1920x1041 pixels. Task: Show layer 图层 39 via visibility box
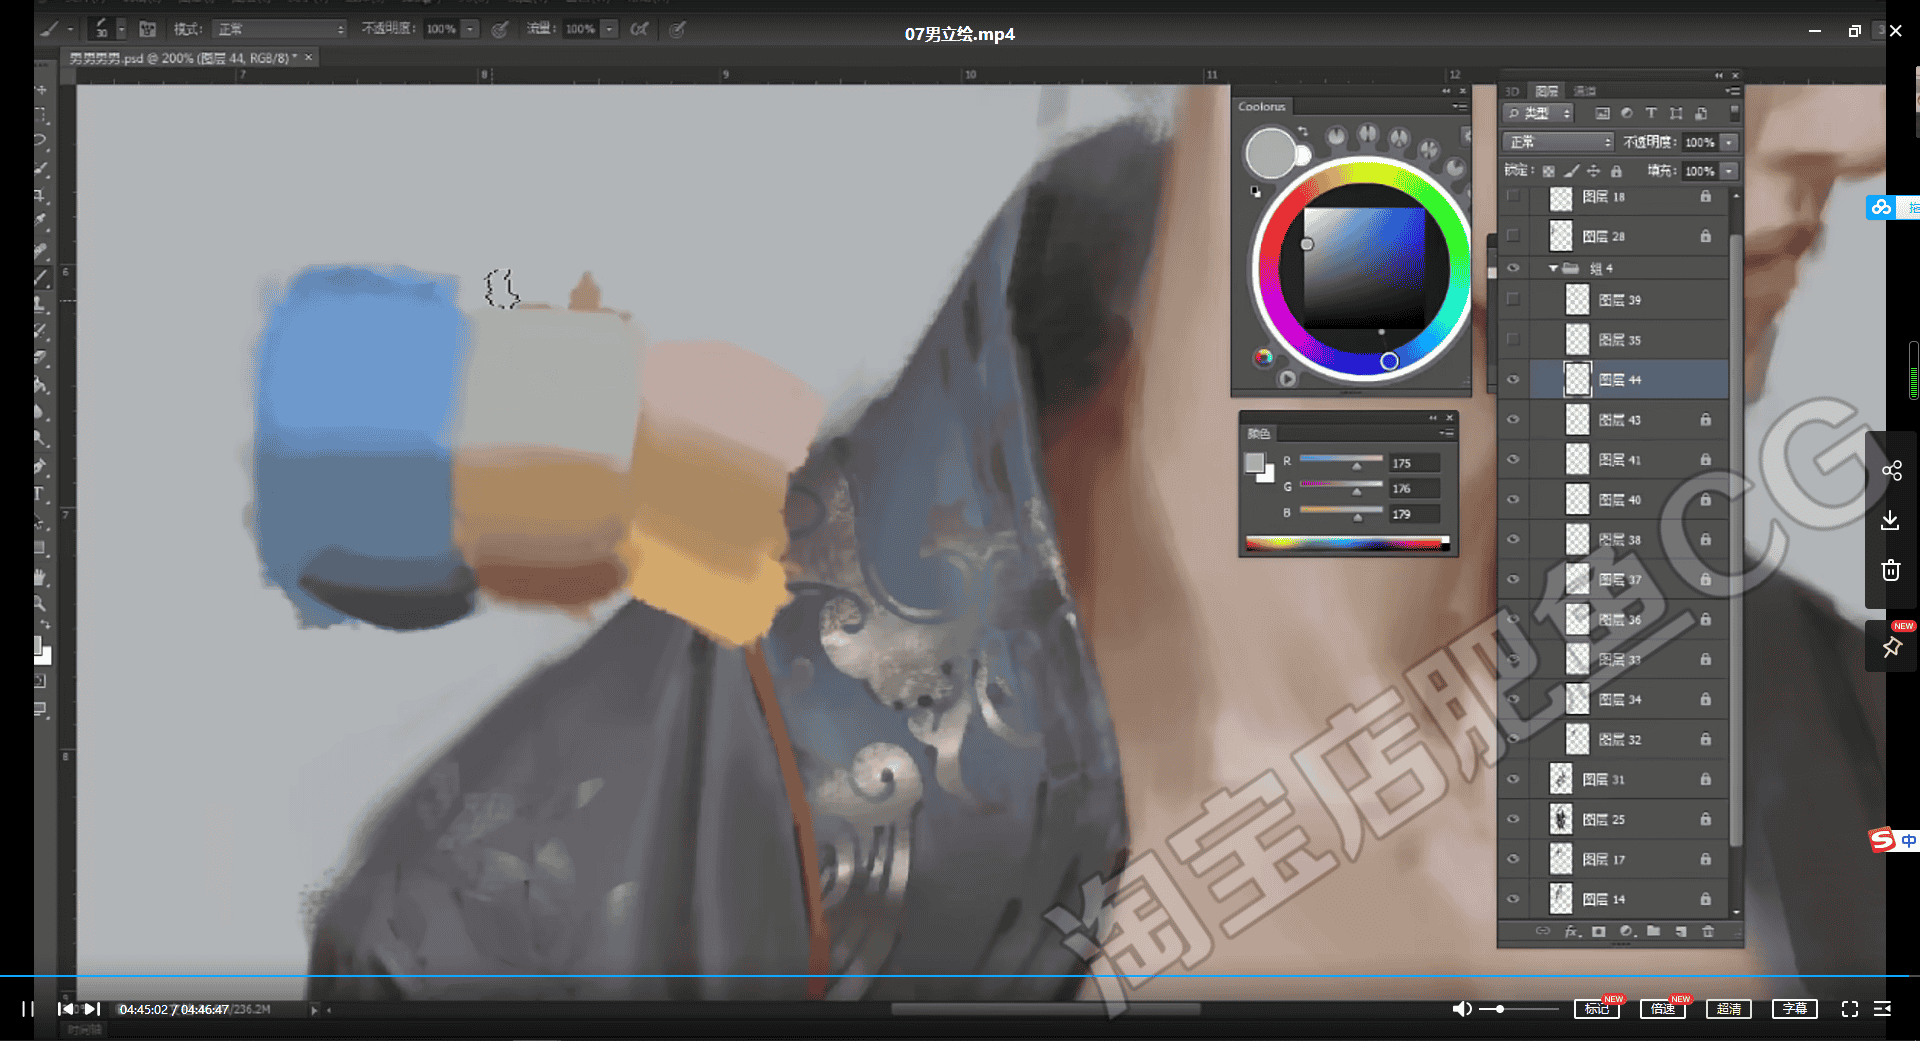pyautogui.click(x=1513, y=299)
